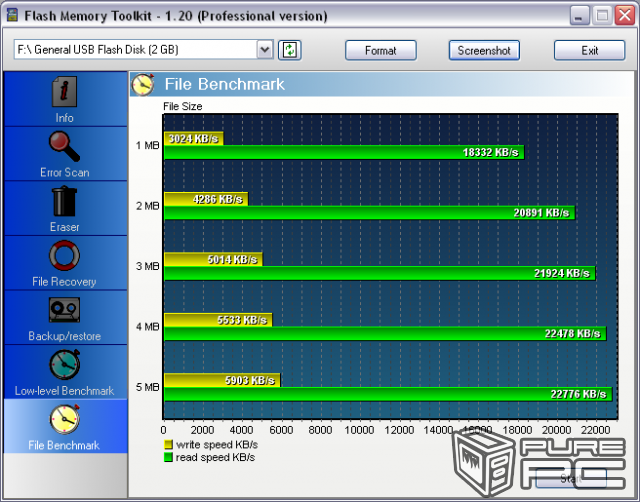Open the Backup/restore tape icon
The width and height of the screenshot is (640, 502).
64,310
